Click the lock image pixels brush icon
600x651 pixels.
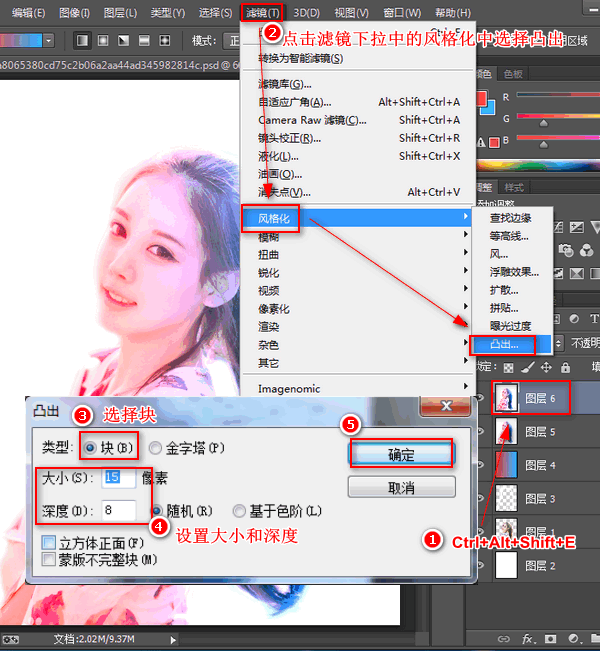tap(527, 367)
